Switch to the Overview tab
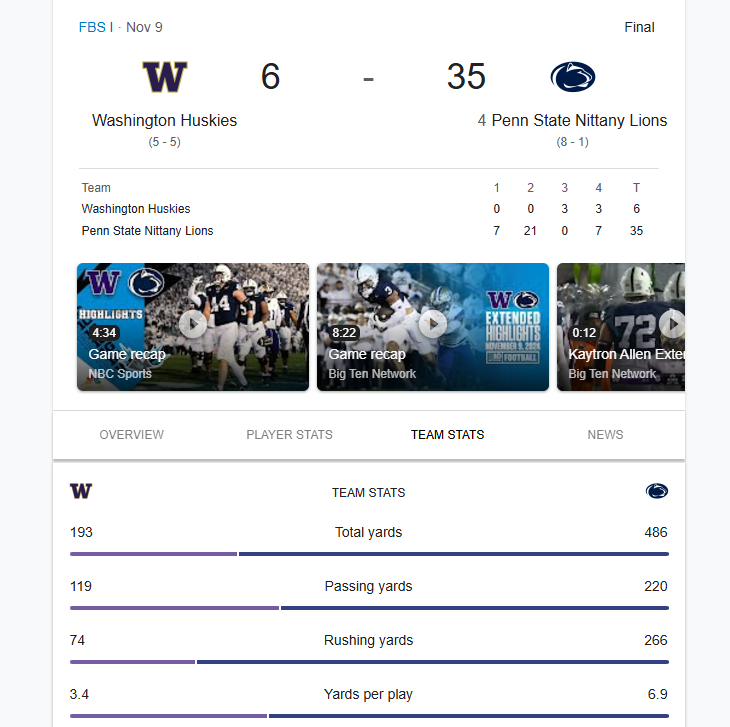The height and width of the screenshot is (727, 730). 132,435
